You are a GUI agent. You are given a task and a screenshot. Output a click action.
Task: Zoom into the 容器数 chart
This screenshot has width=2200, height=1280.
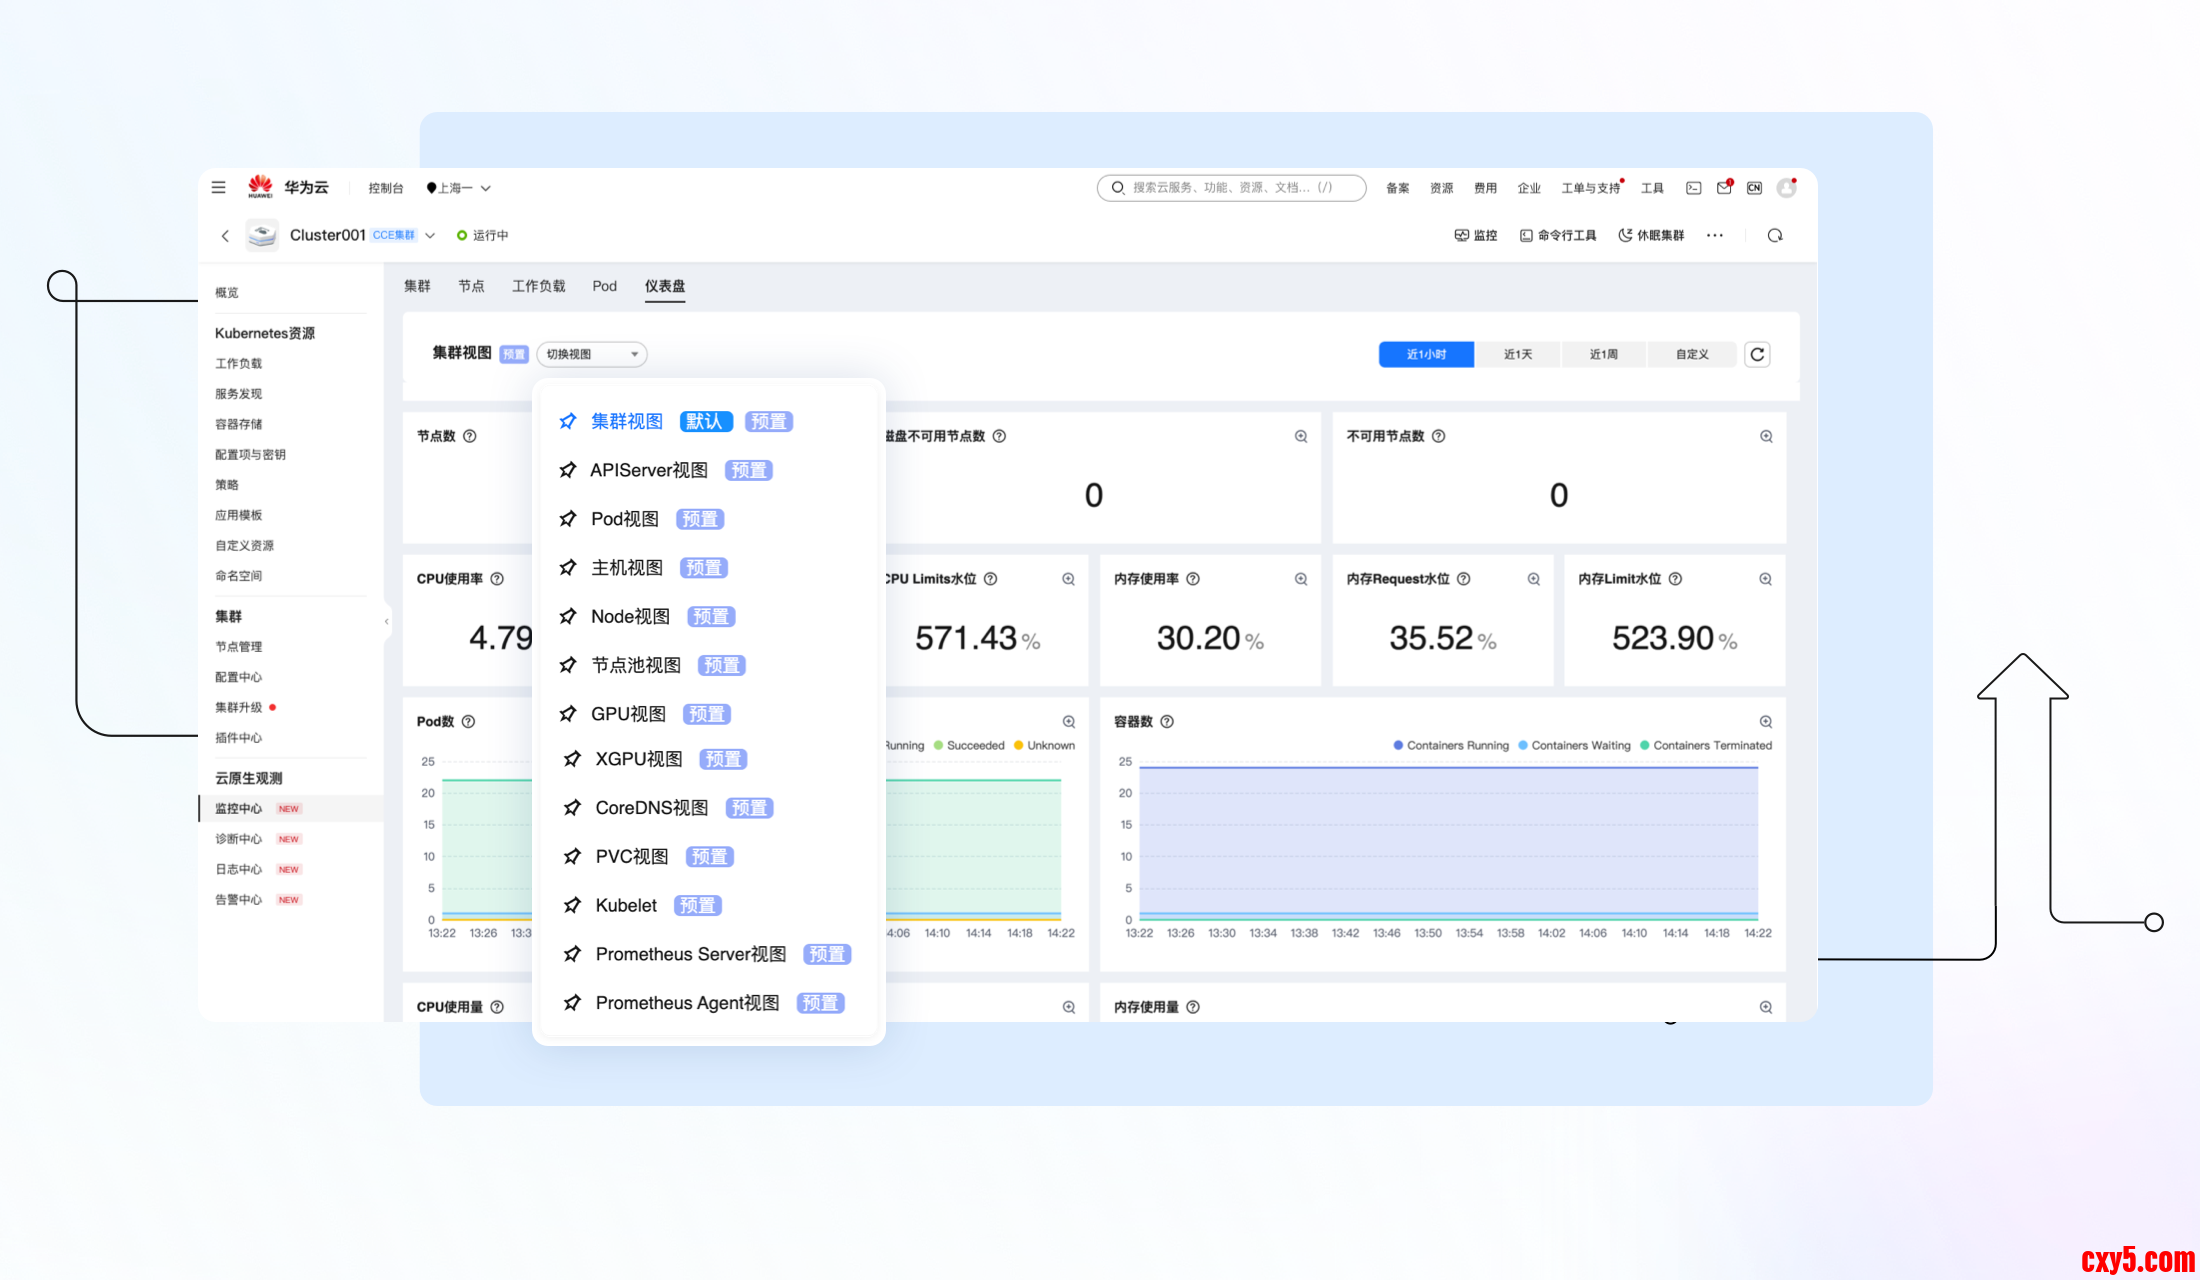1765,722
